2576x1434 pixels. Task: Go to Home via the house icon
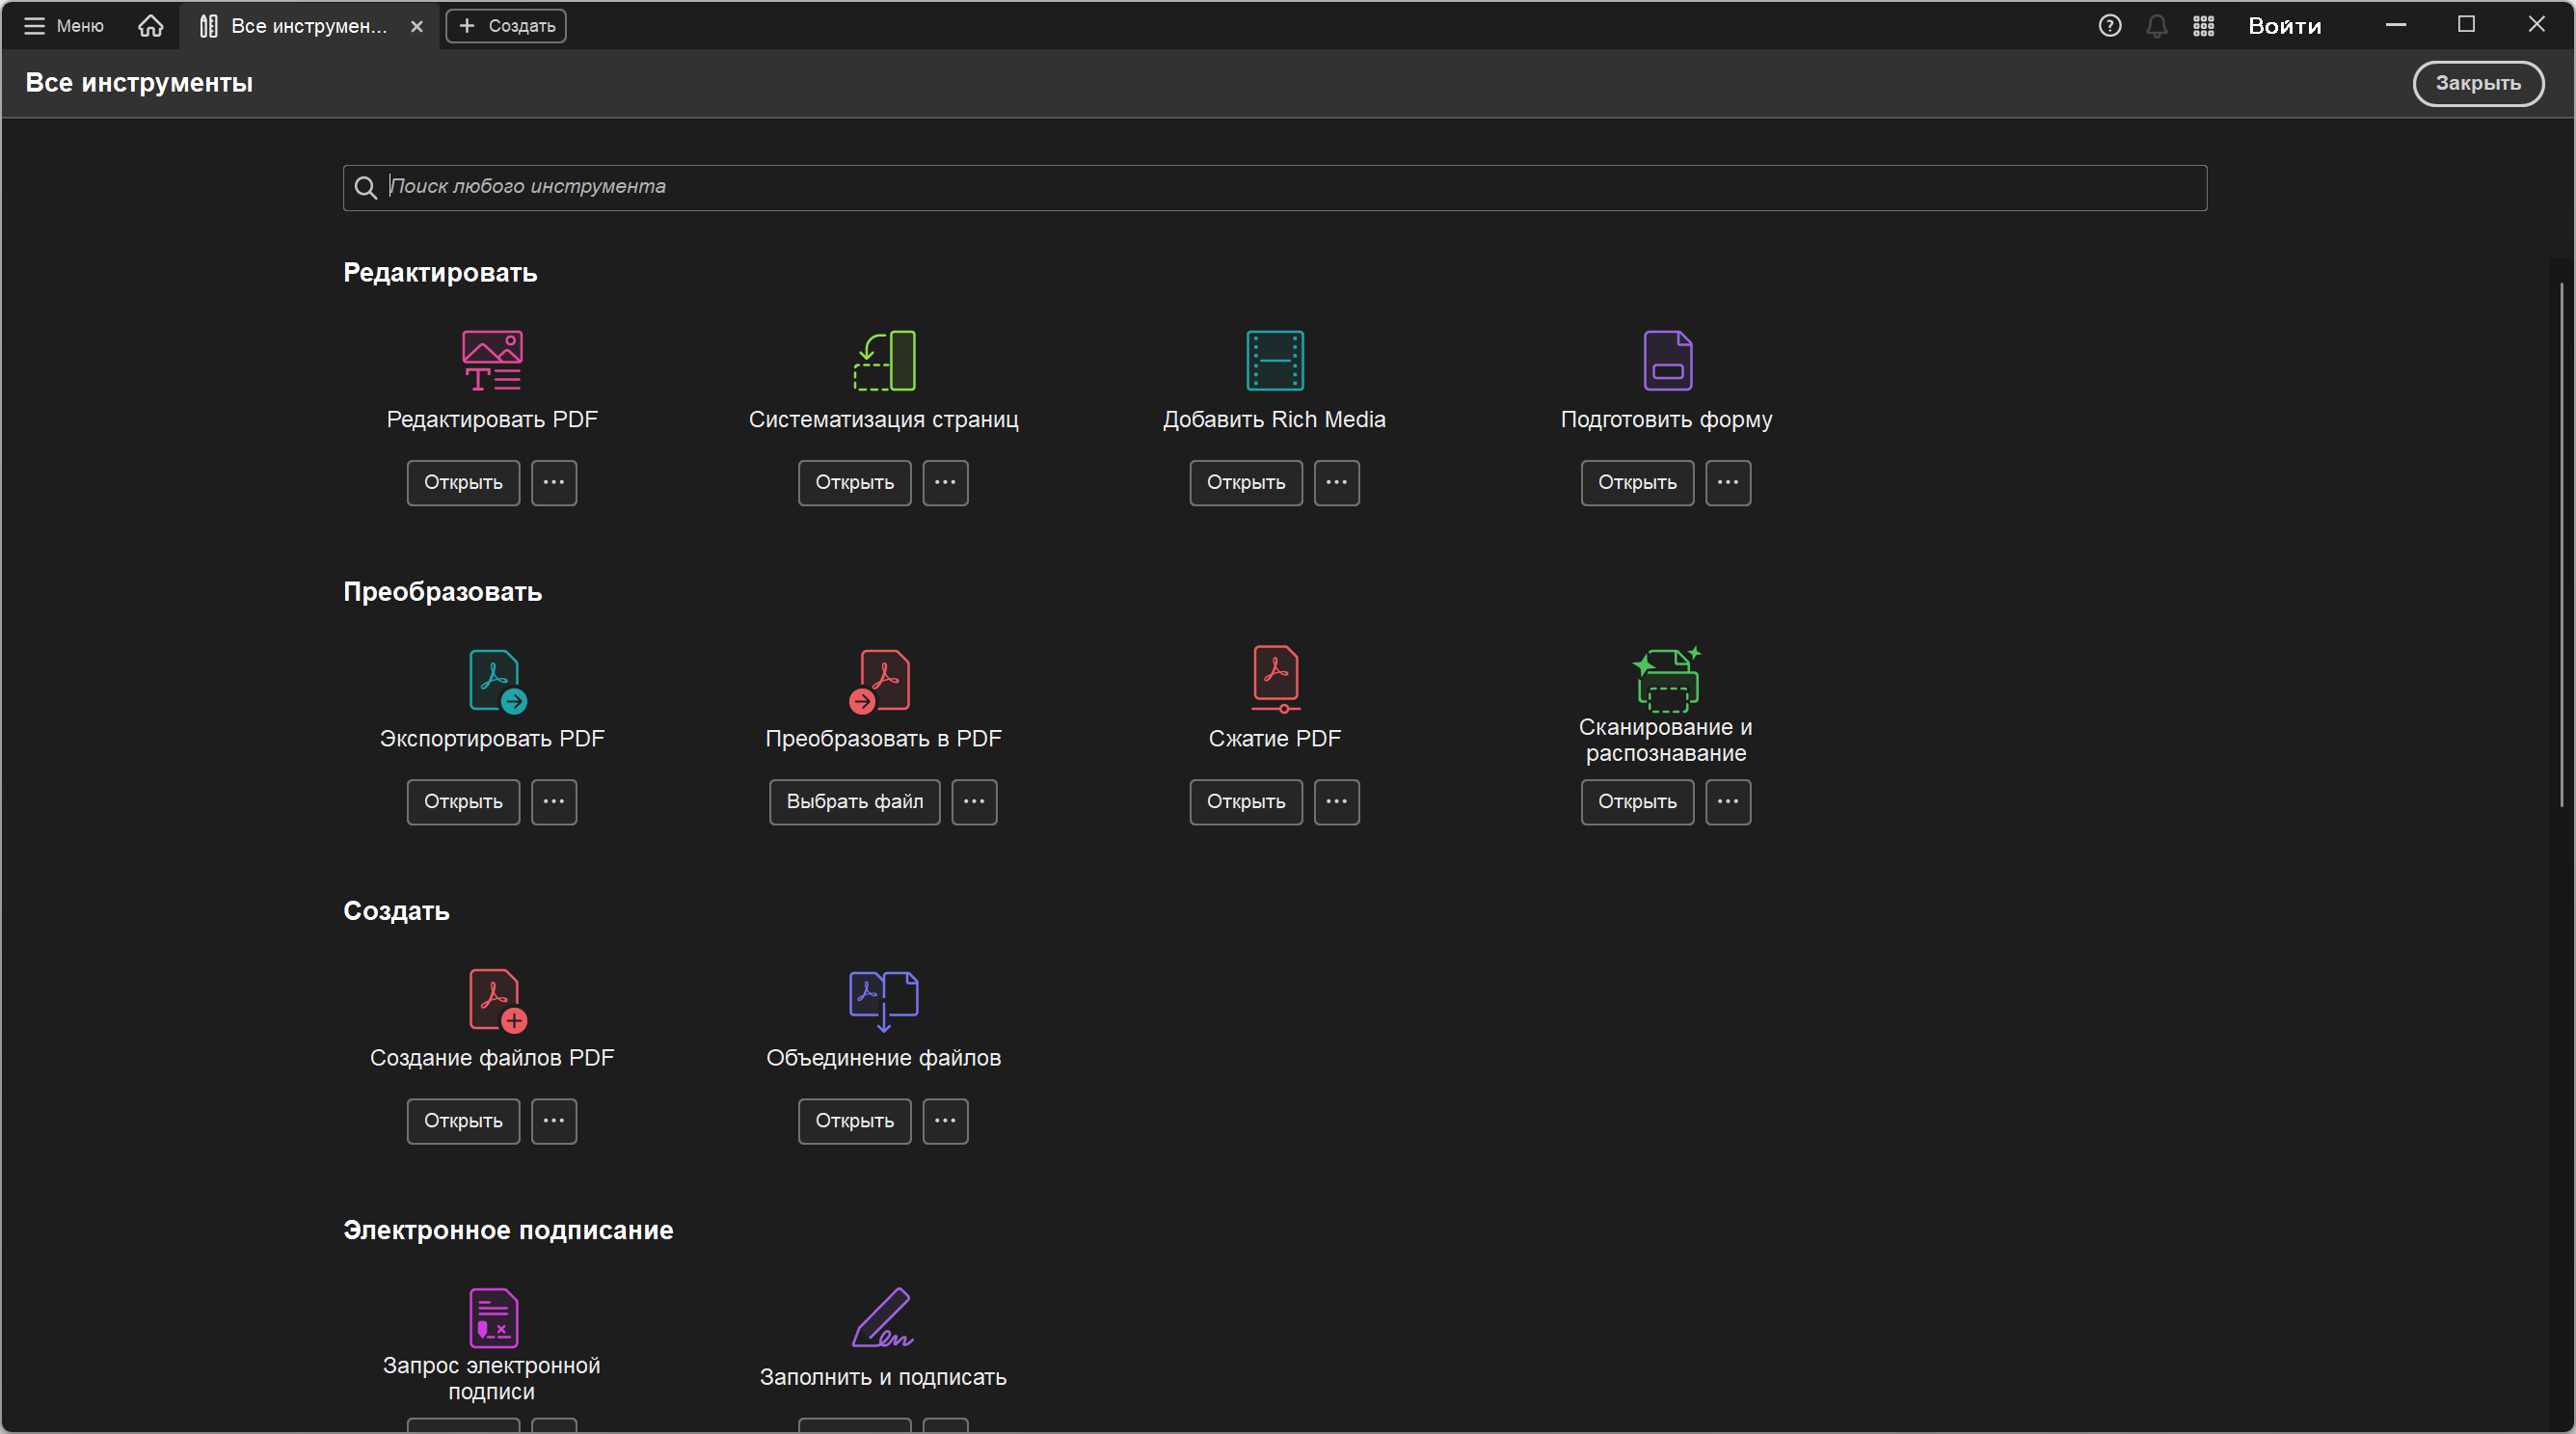[150, 26]
